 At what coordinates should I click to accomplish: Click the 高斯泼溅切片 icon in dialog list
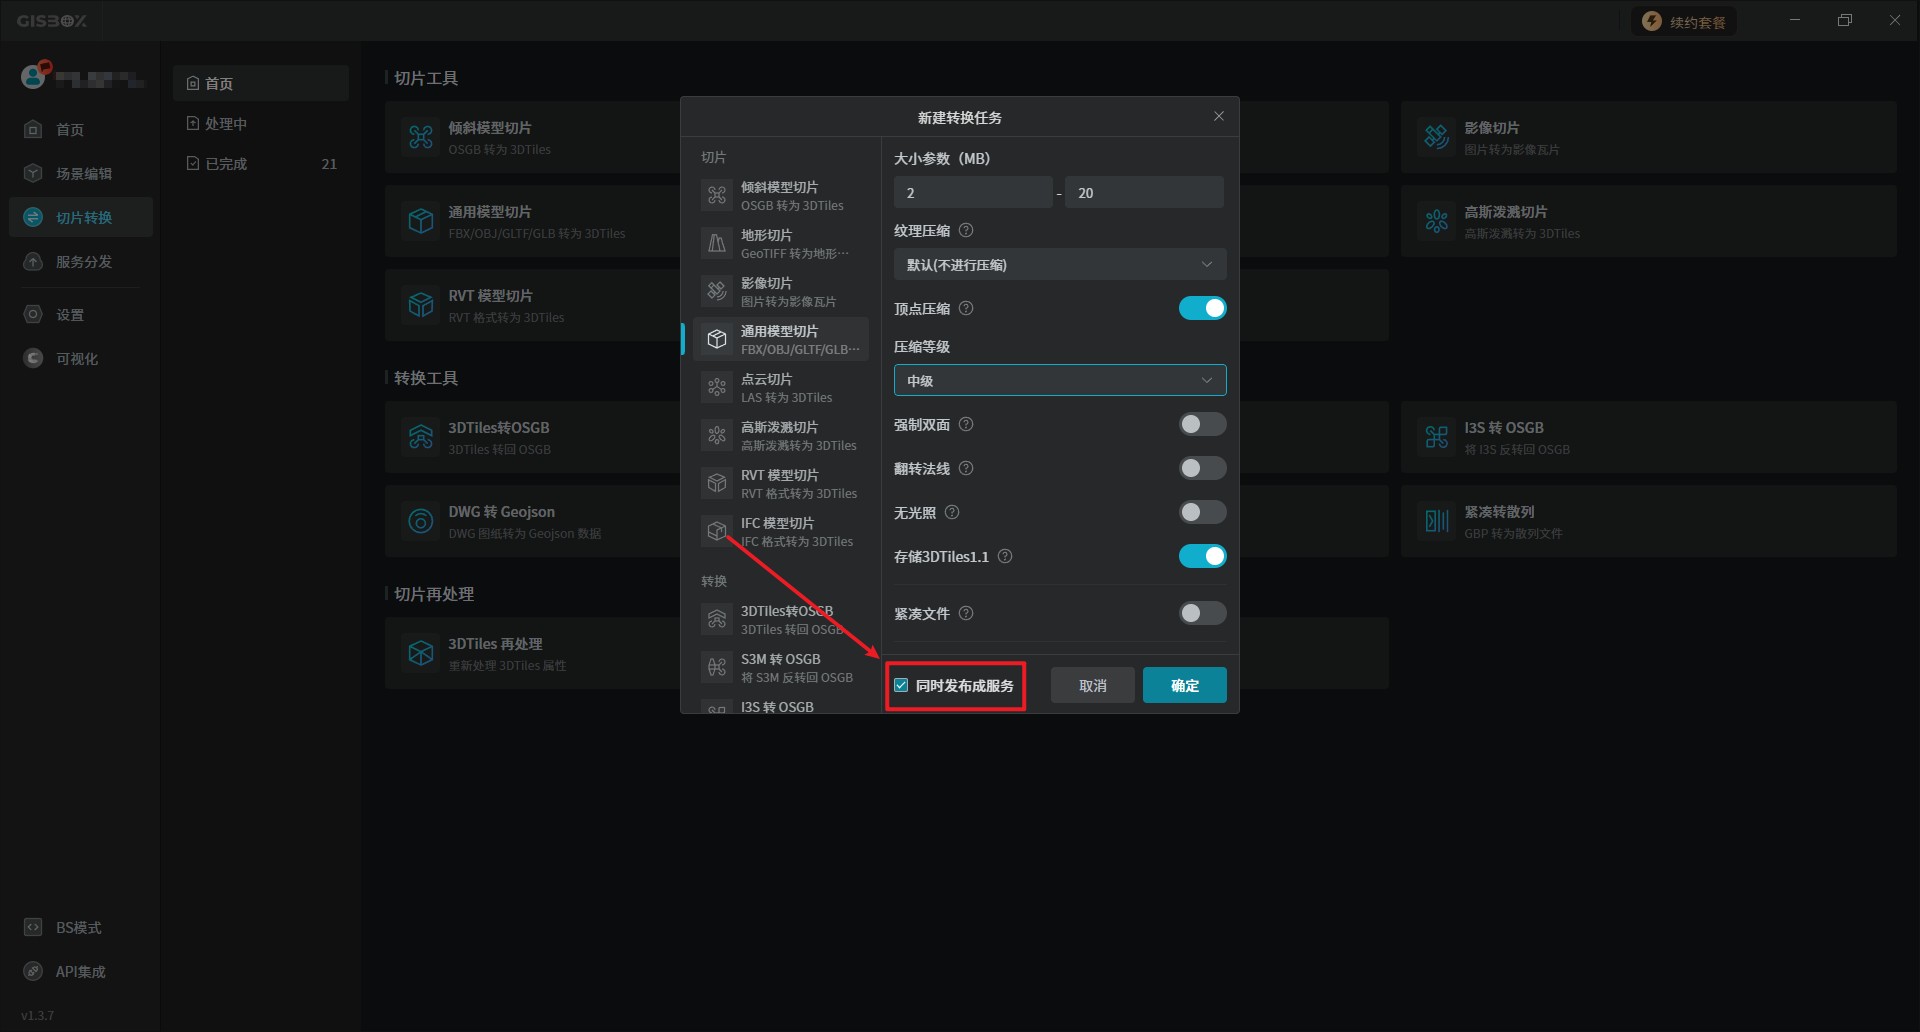[717, 435]
